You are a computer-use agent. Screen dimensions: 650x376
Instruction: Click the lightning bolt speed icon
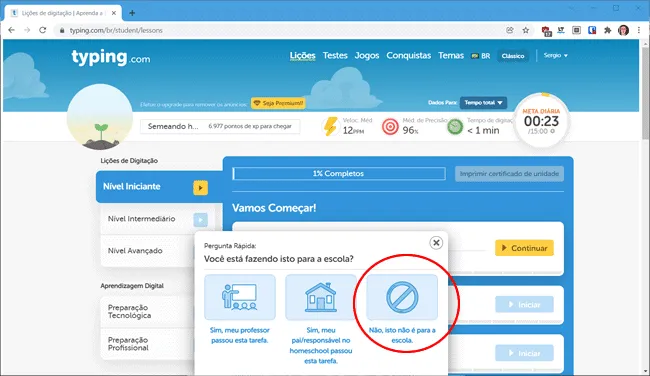tap(330, 126)
